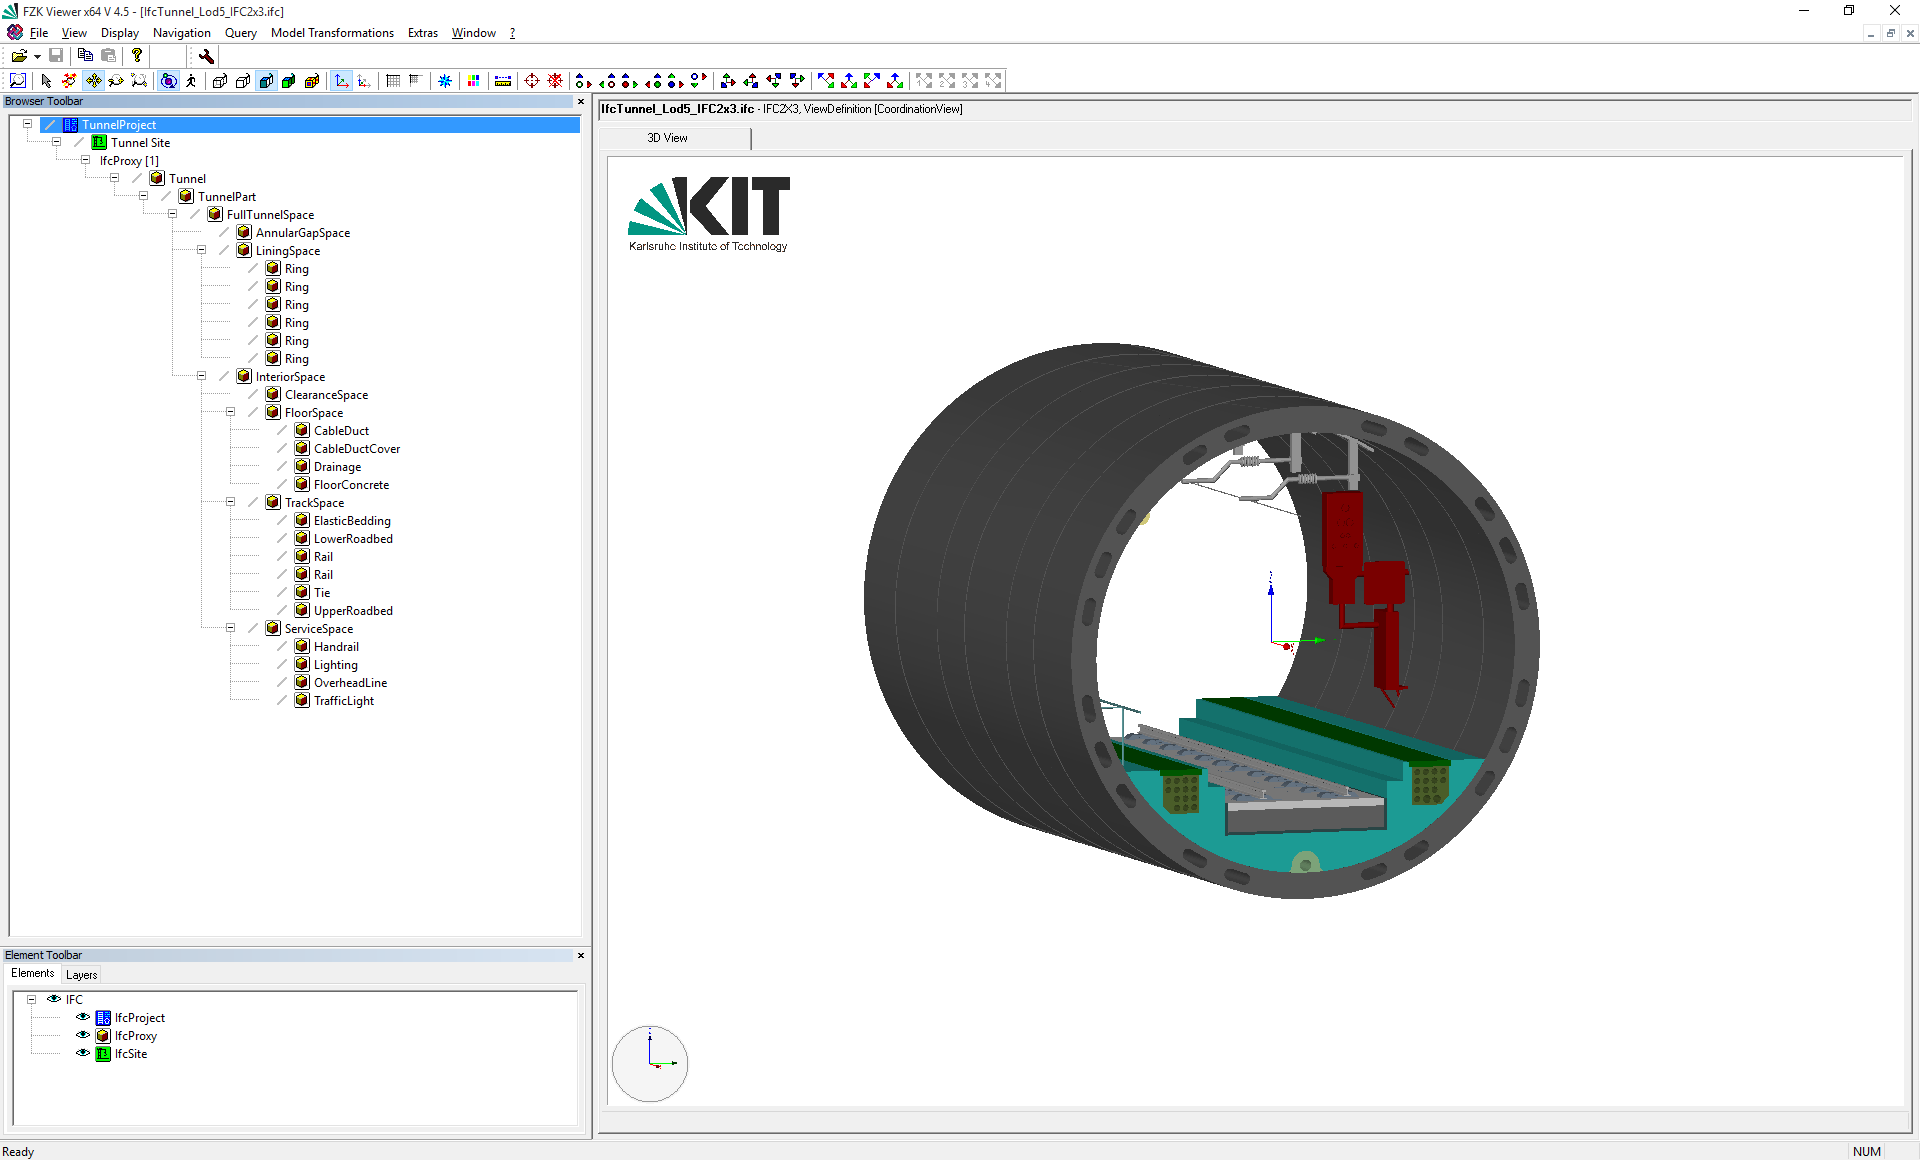Open settings with the wrench icon
This screenshot has width=1920, height=1160.
(206, 56)
